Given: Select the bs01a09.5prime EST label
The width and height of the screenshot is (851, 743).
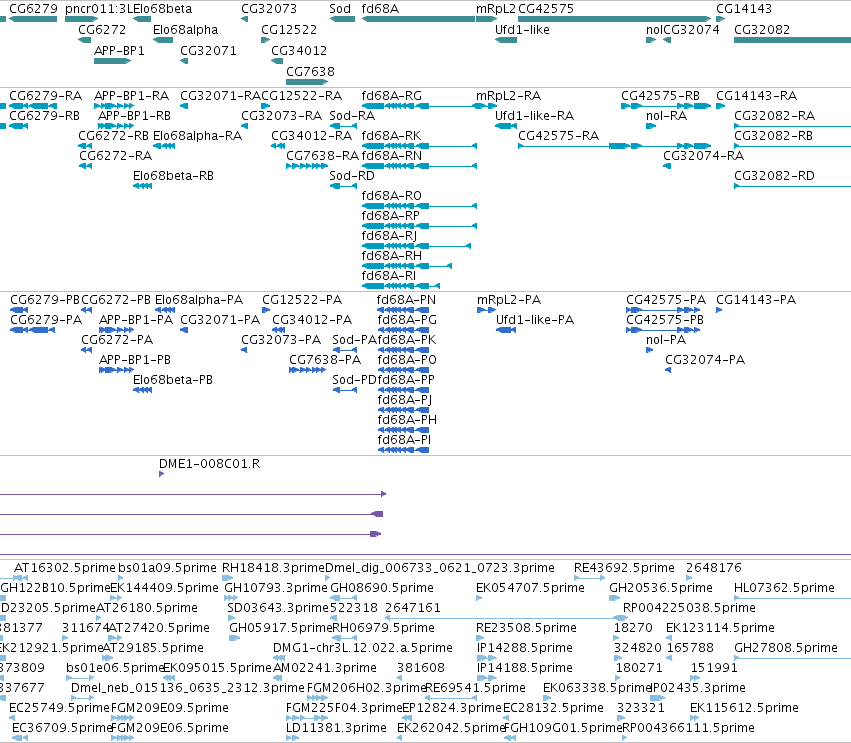Looking at the screenshot, I should click(167, 568).
